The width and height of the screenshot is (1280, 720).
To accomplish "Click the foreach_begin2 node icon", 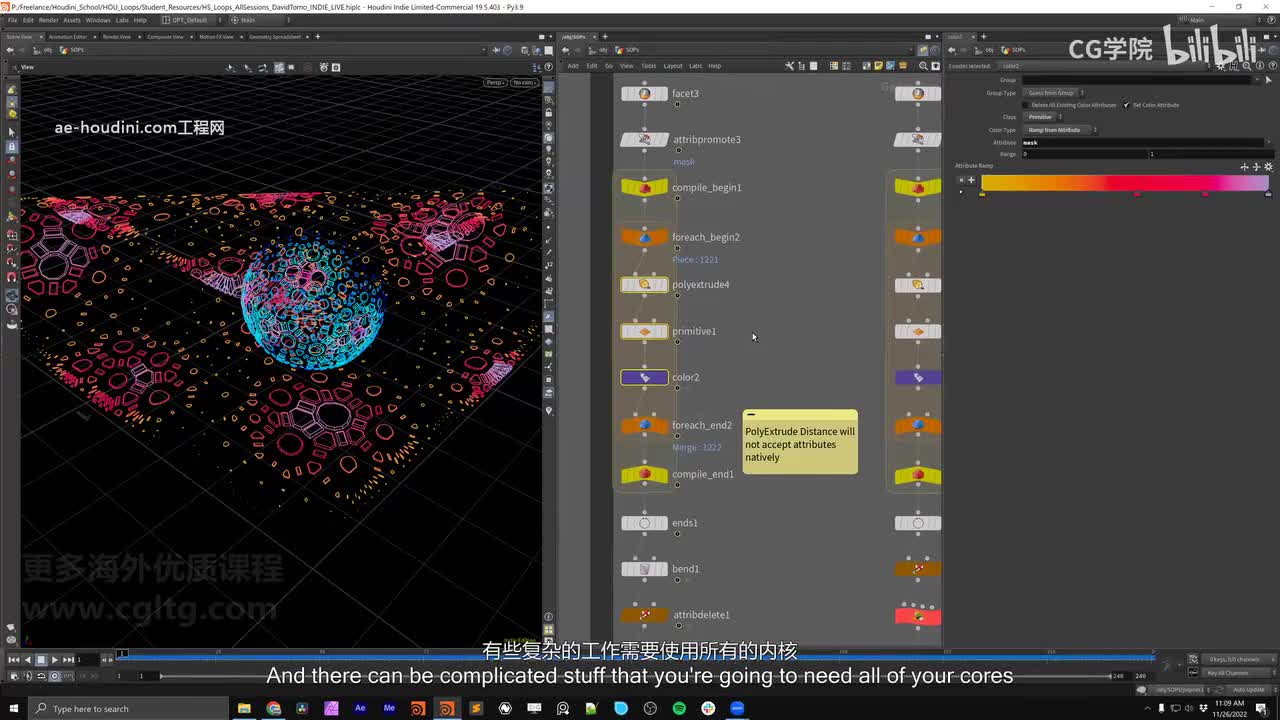I will [644, 238].
